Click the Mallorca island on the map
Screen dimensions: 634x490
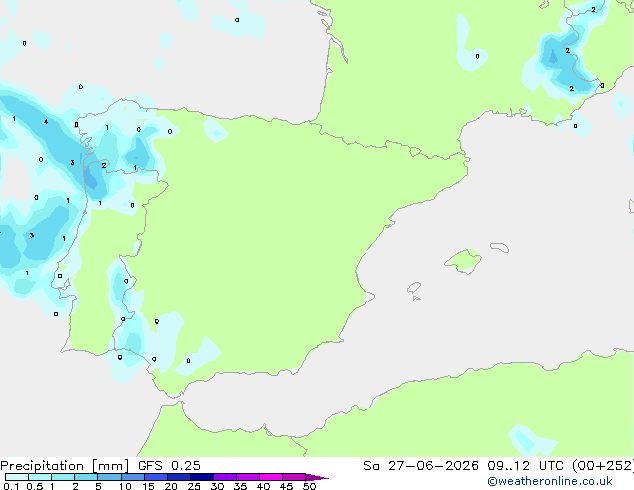(463, 261)
